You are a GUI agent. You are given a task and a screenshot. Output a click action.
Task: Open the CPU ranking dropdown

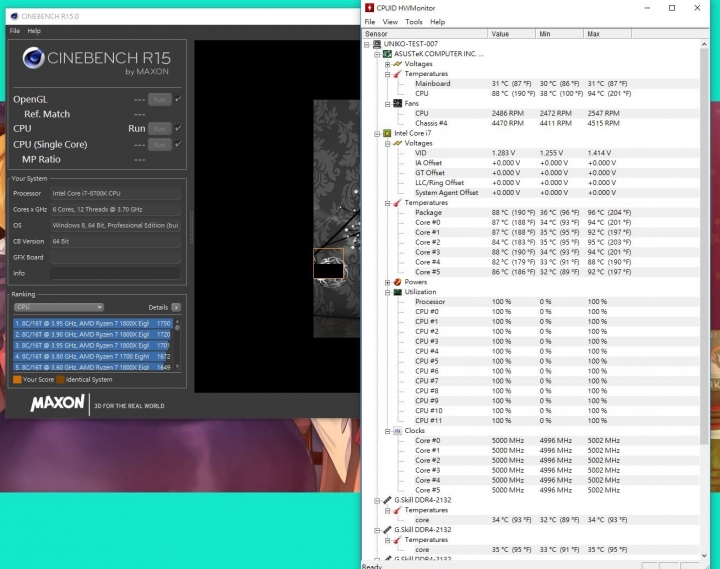(x=58, y=307)
